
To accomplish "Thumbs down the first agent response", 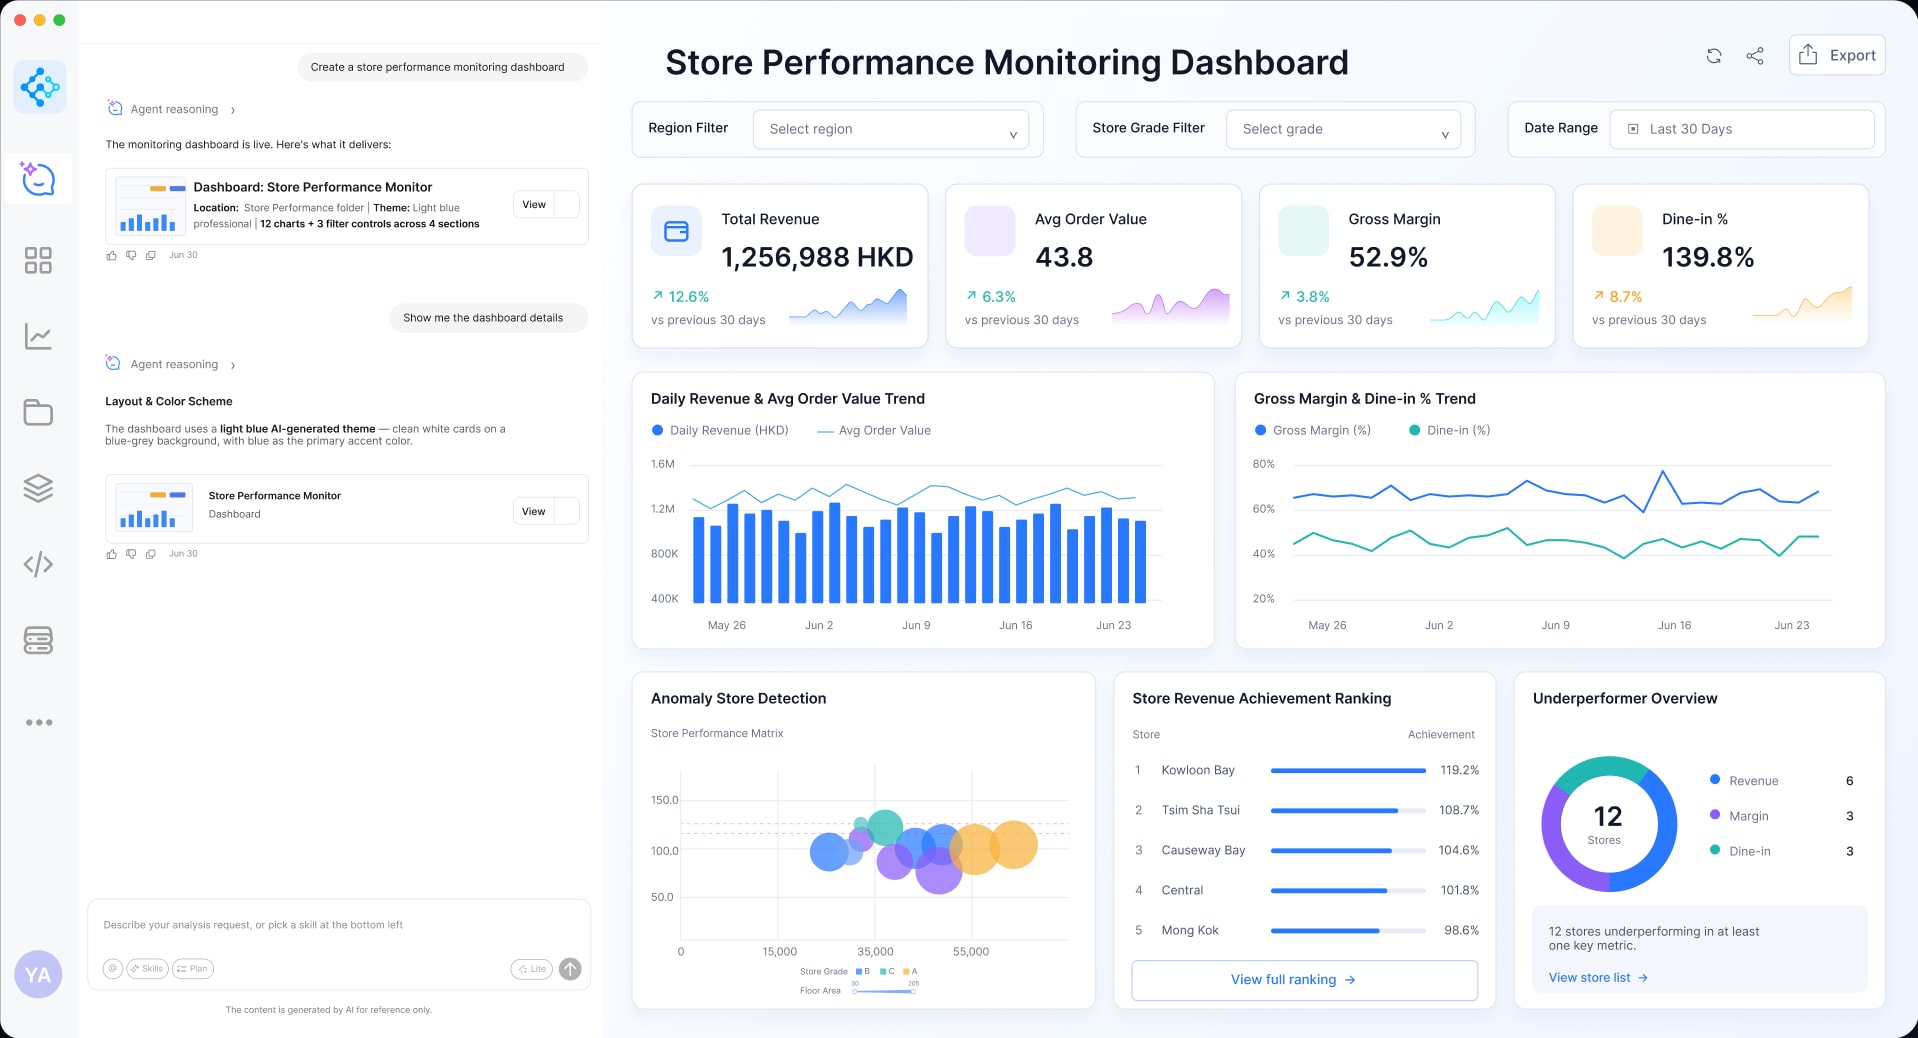I will (131, 256).
